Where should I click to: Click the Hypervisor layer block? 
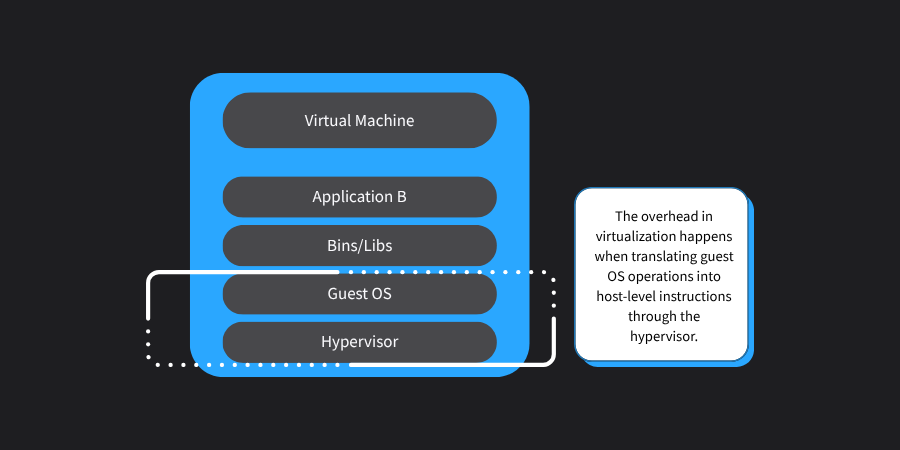pyautogui.click(x=359, y=342)
